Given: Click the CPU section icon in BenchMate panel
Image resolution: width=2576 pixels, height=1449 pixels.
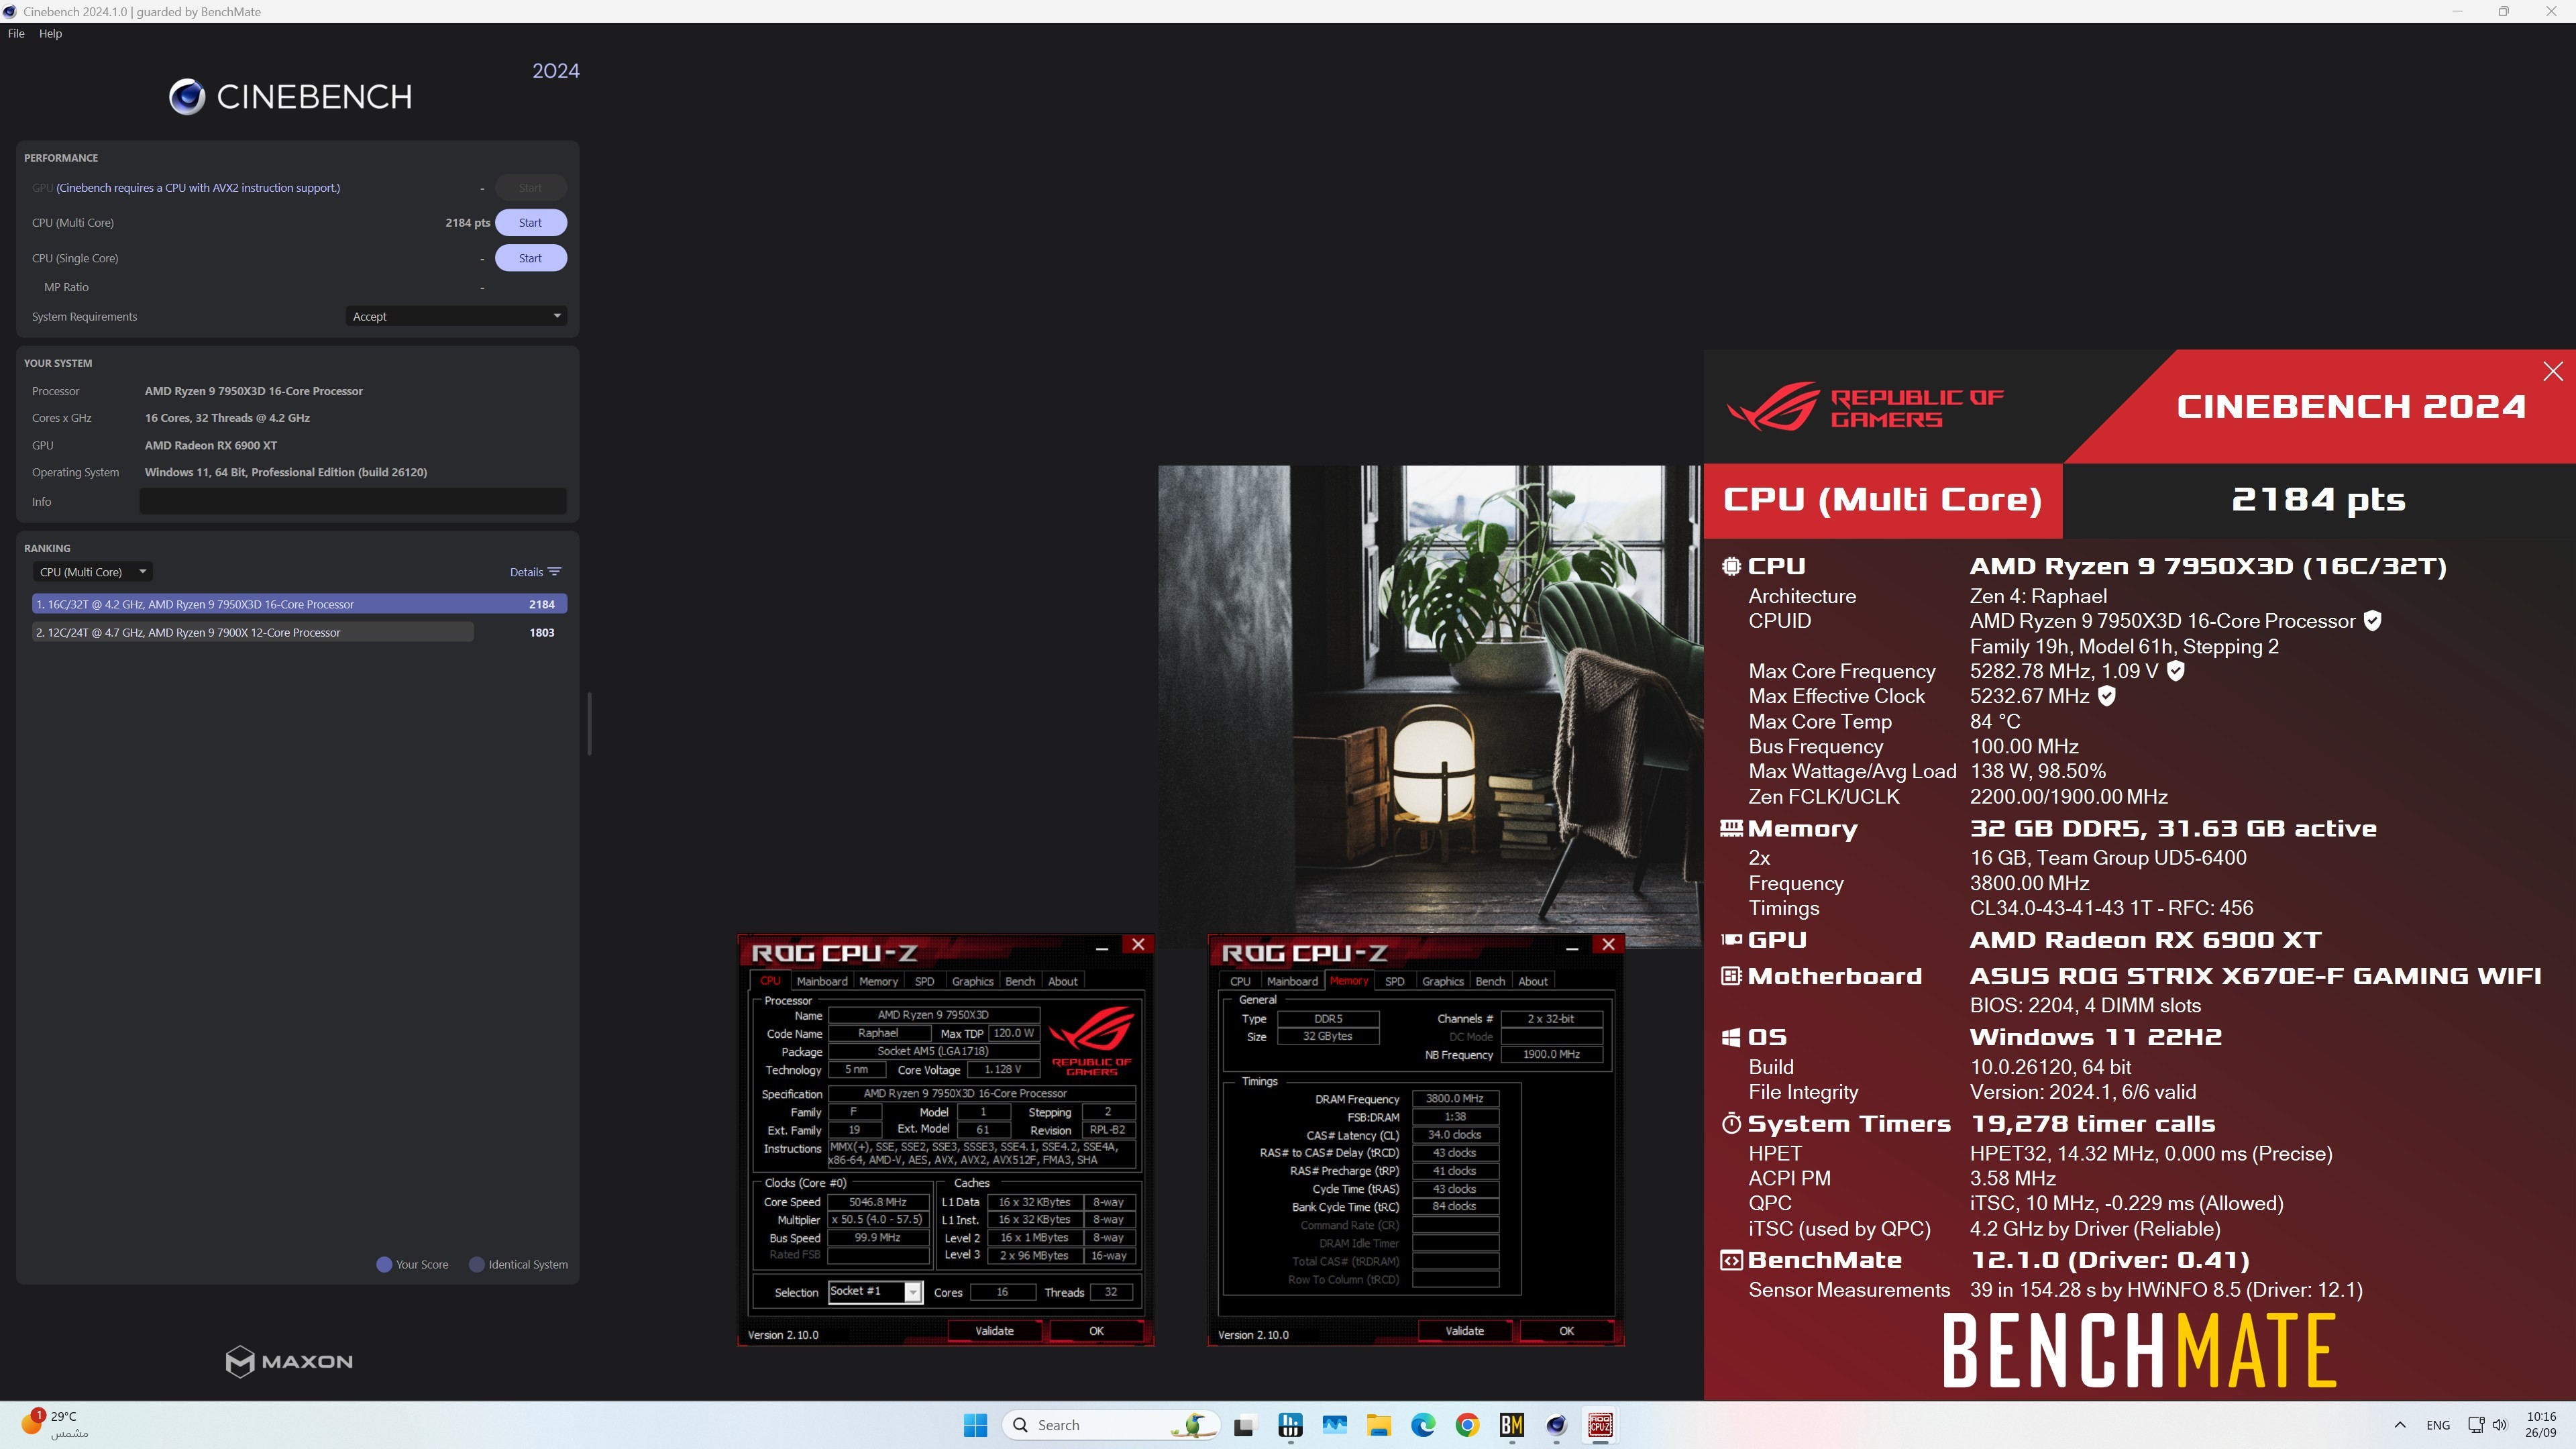Looking at the screenshot, I should click(1730, 564).
